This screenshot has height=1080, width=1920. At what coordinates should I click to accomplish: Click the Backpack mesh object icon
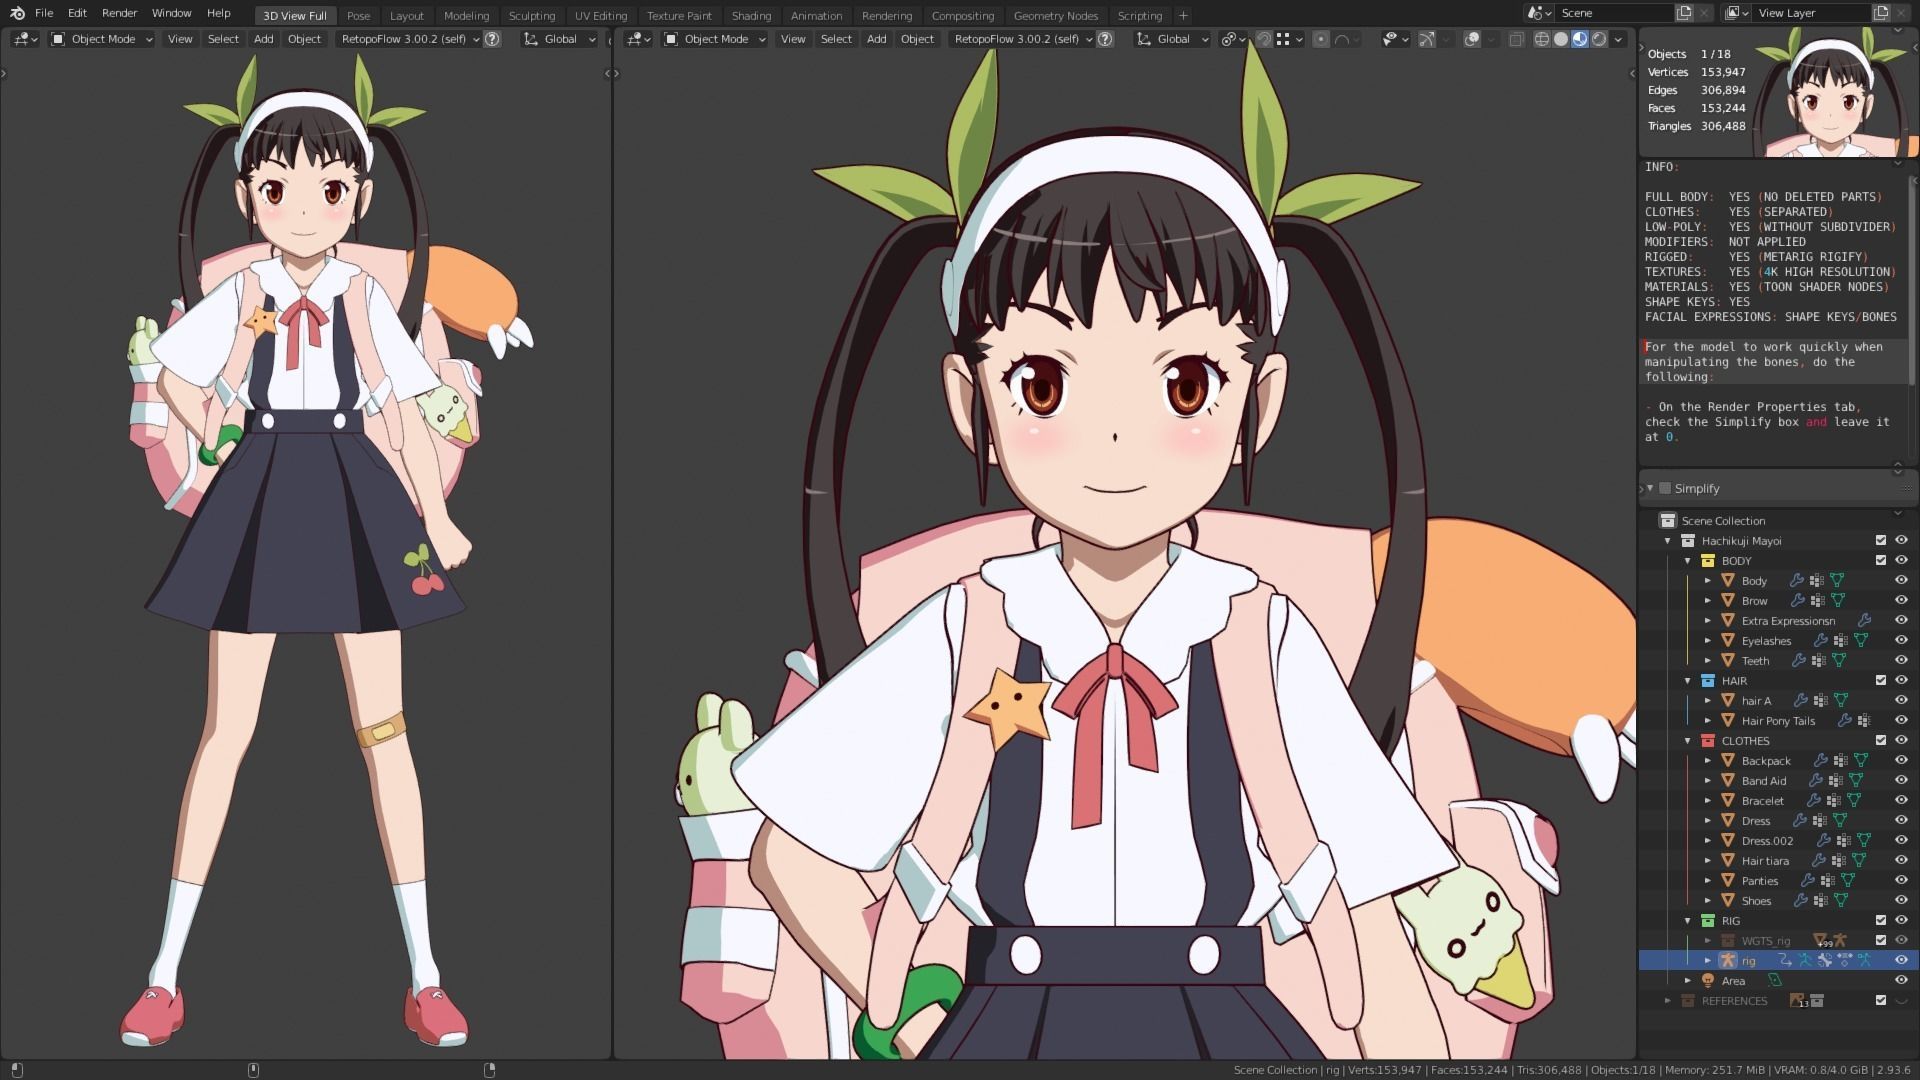1727,760
